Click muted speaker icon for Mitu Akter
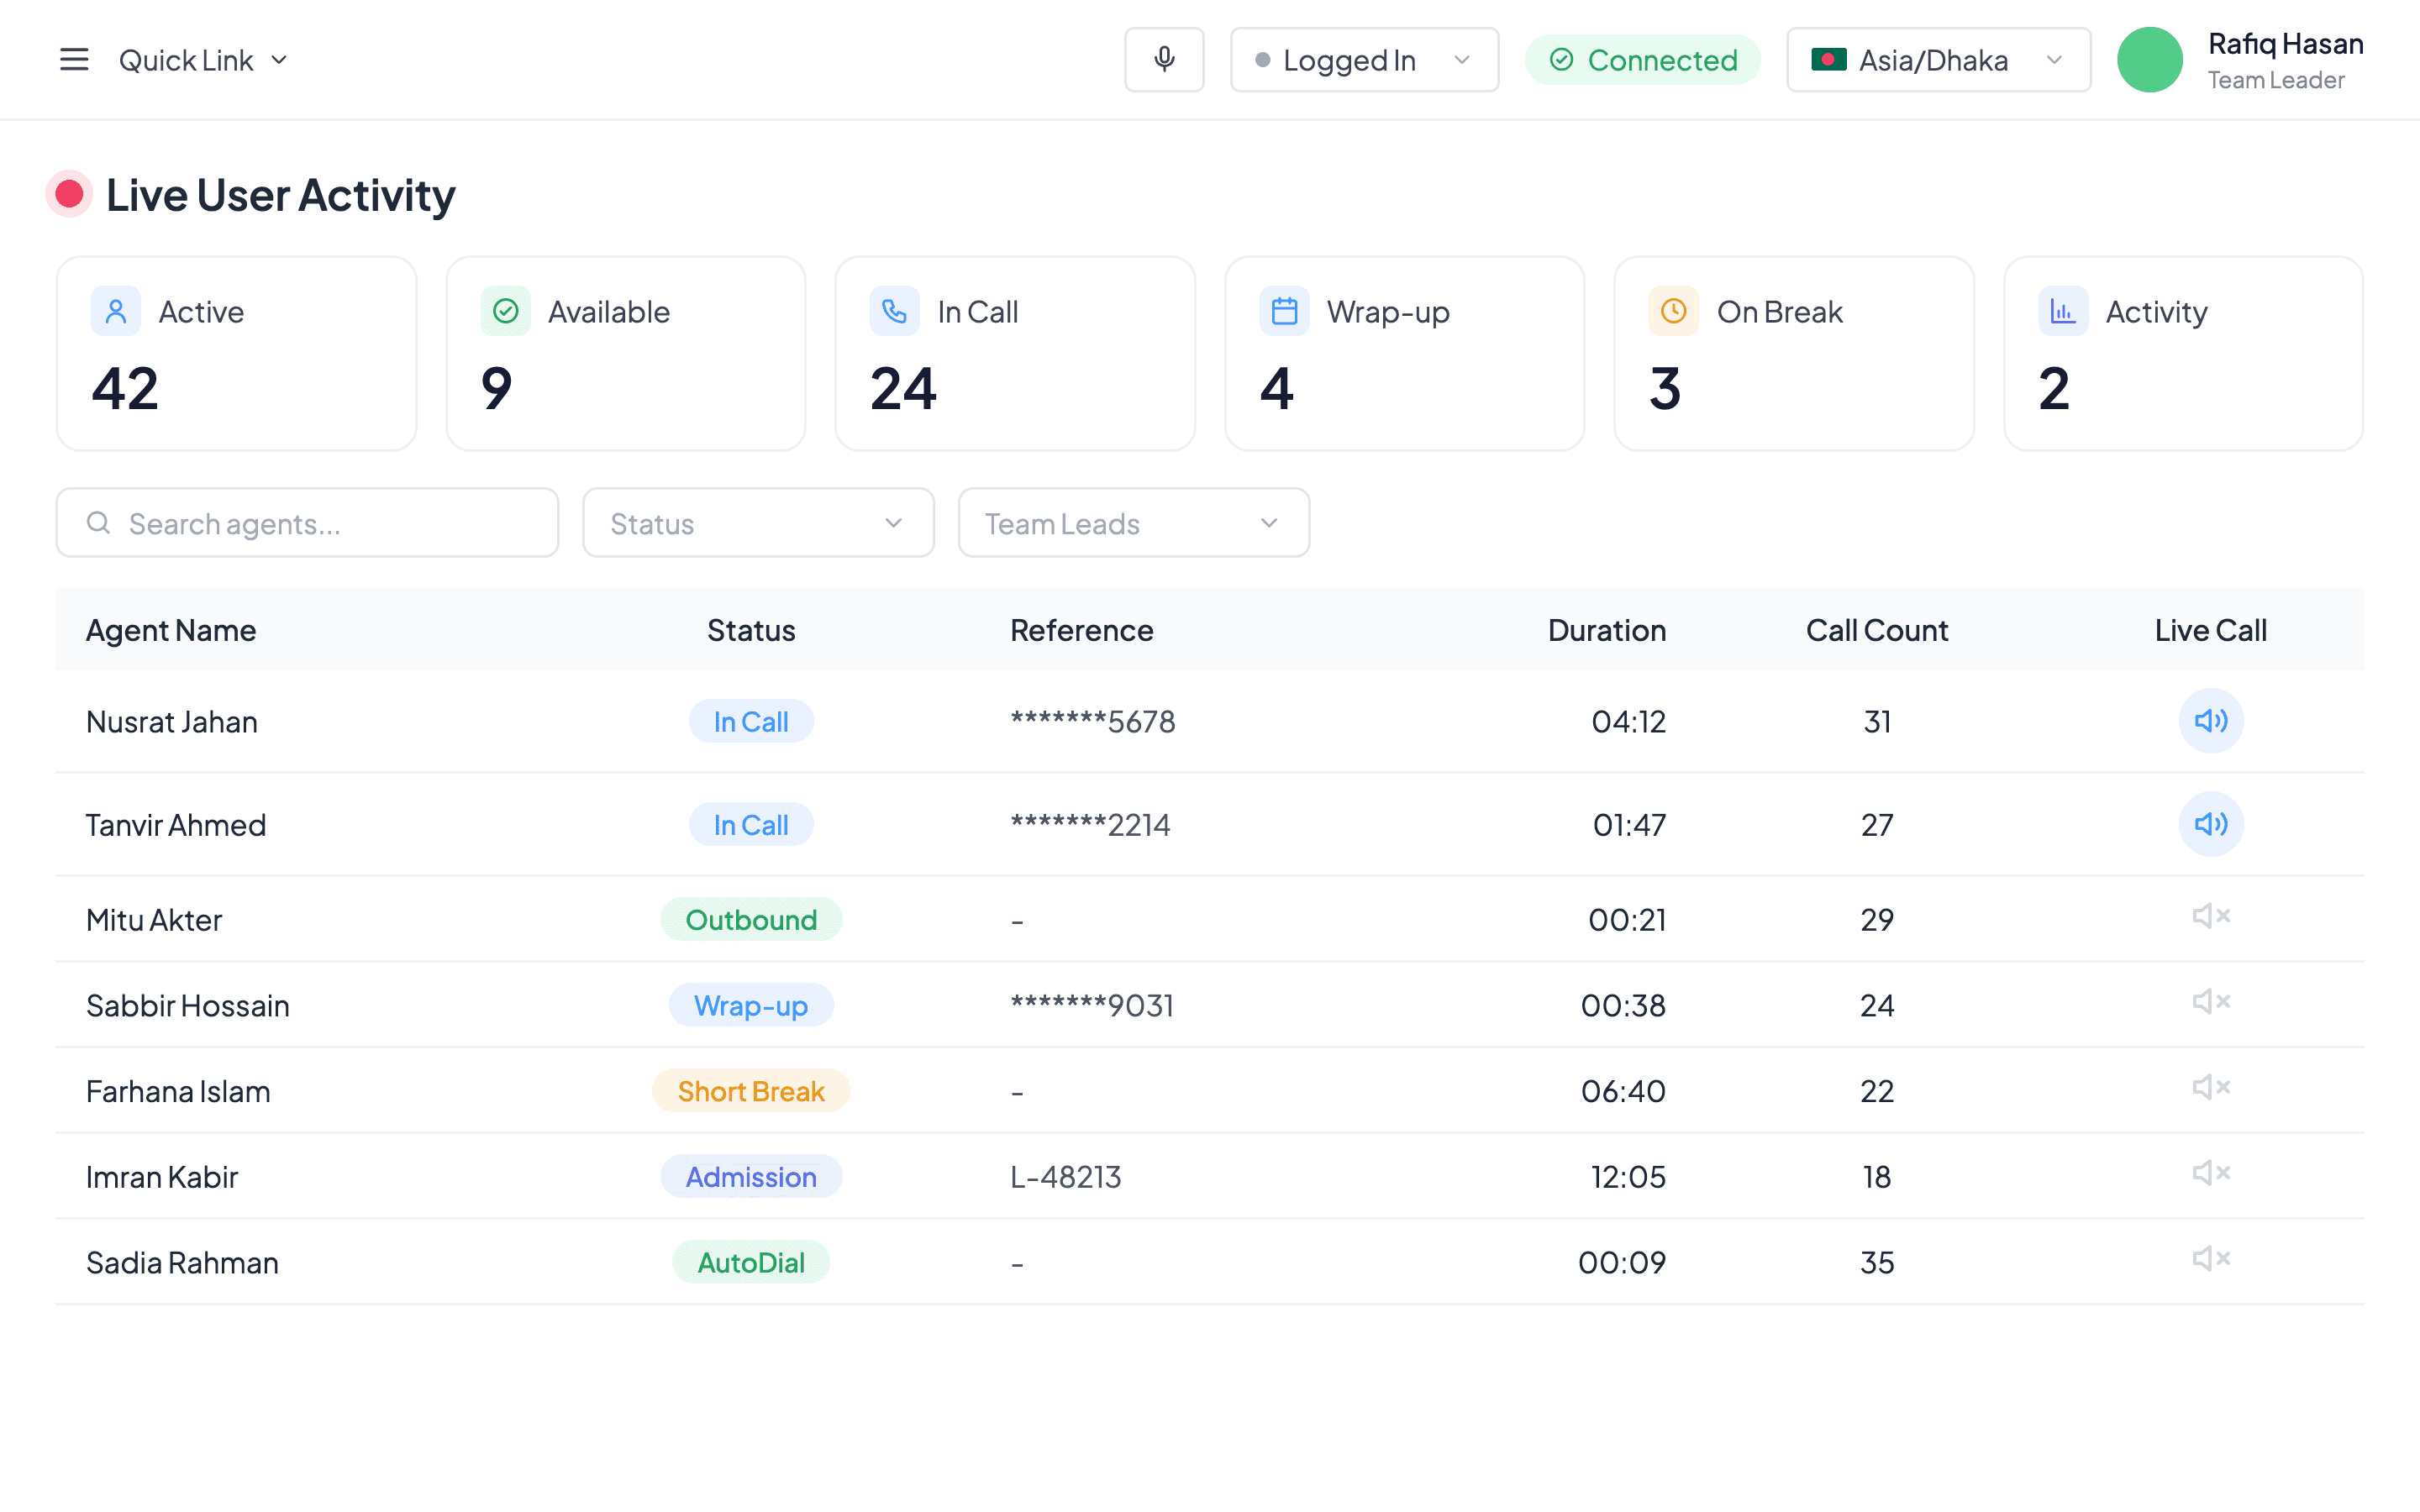2420x1512 pixels. point(2211,916)
